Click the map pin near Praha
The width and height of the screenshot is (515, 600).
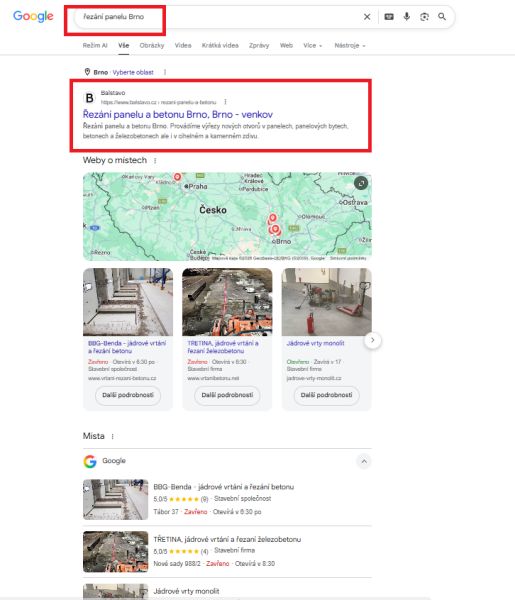[x=177, y=177]
